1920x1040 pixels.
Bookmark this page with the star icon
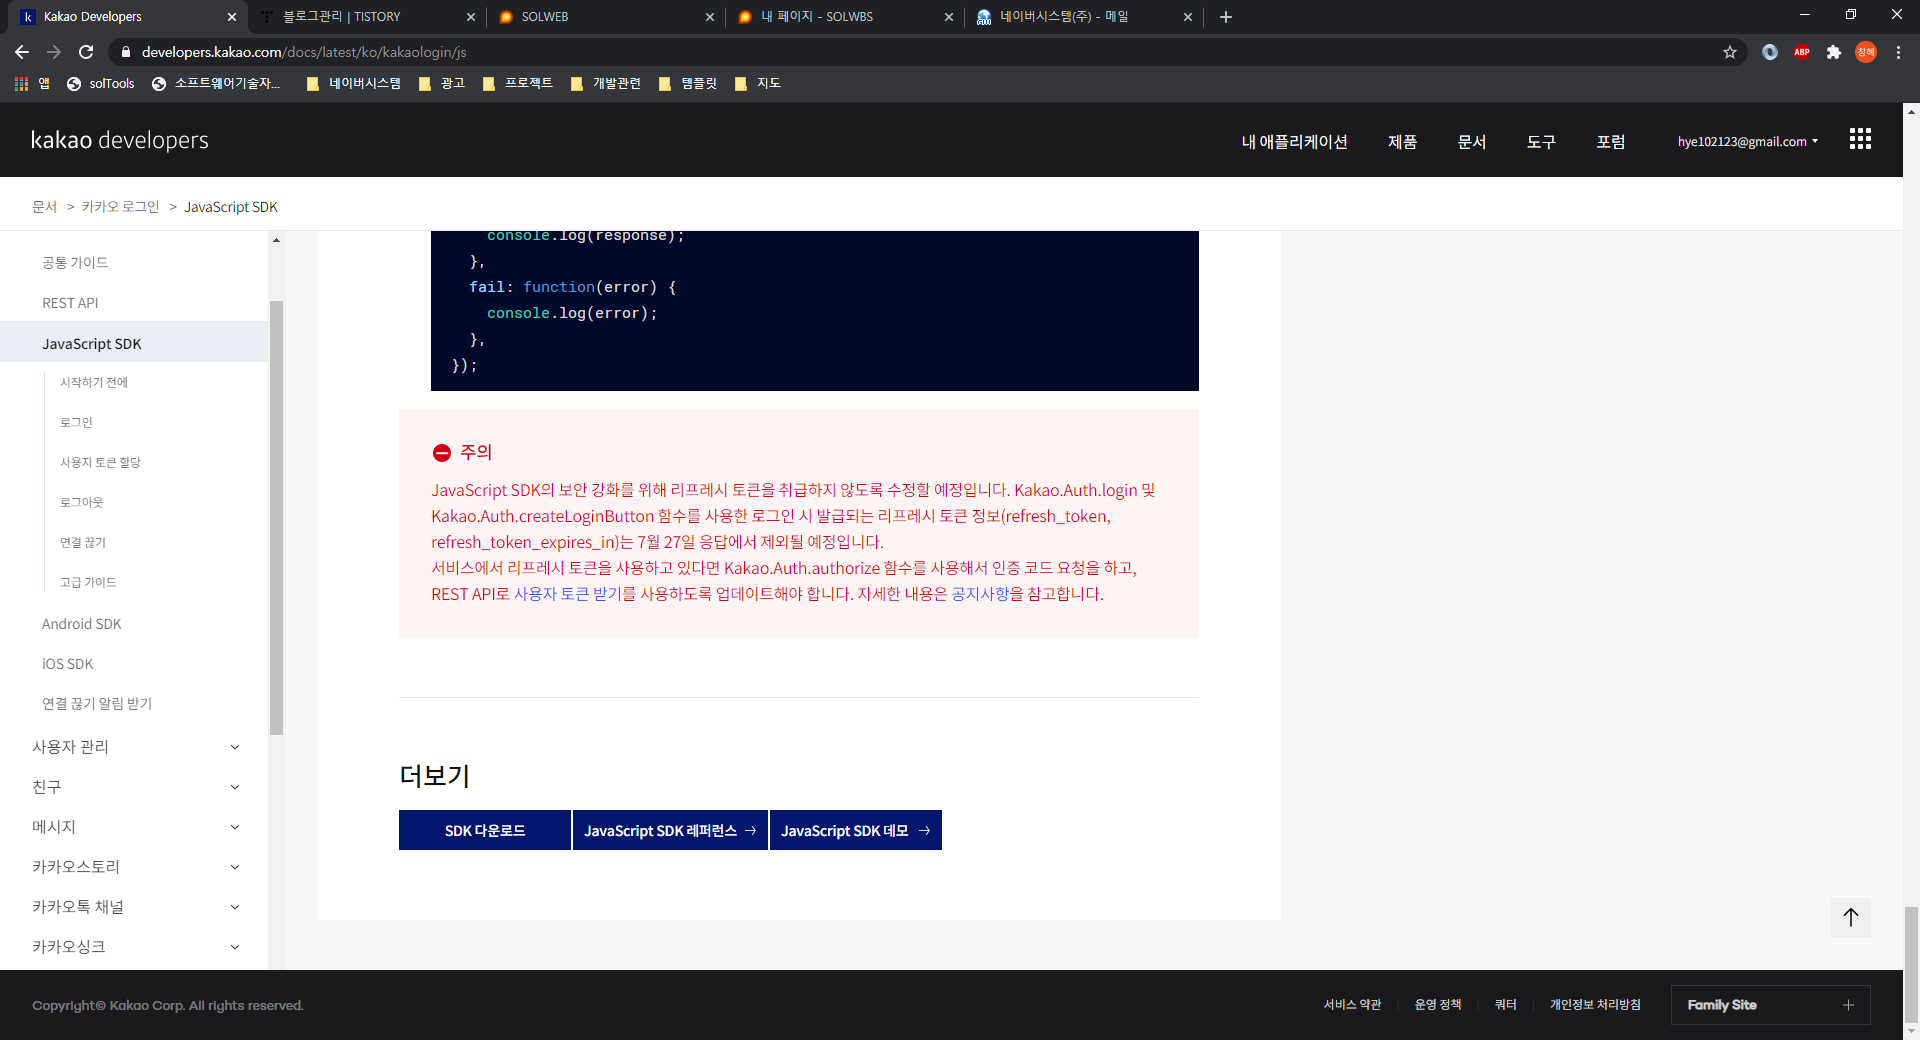1730,52
